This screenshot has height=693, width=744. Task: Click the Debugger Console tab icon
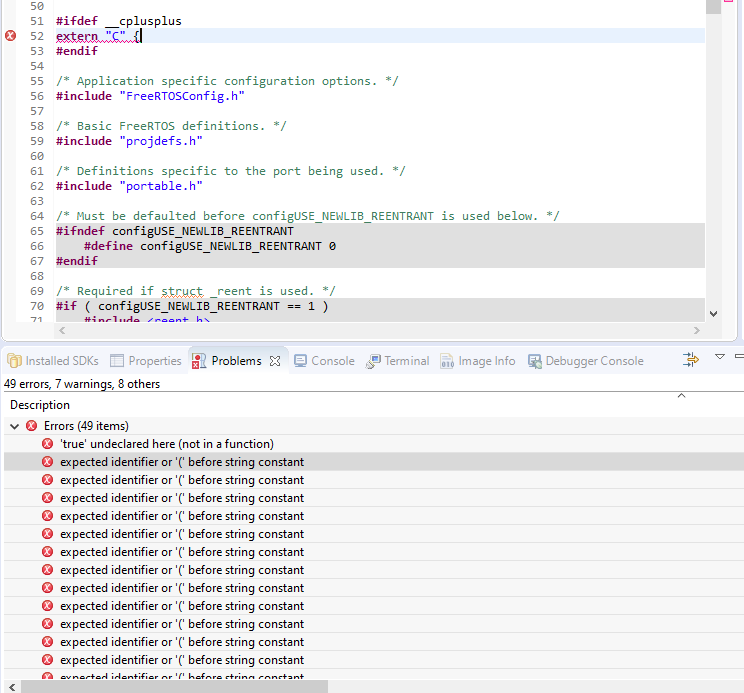pyautogui.click(x=535, y=361)
